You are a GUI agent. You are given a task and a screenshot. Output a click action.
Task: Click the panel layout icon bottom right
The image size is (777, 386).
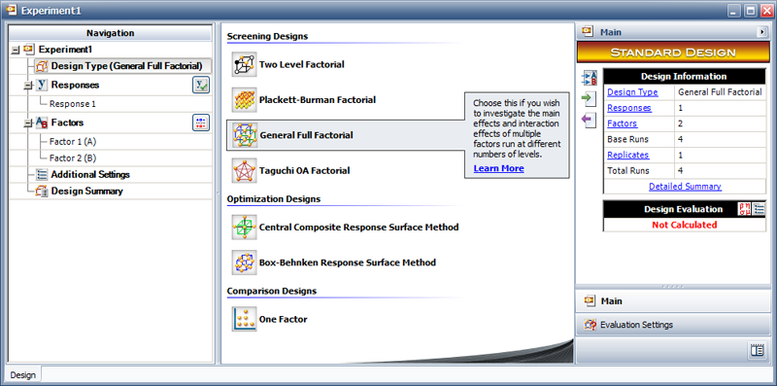[x=757, y=350]
